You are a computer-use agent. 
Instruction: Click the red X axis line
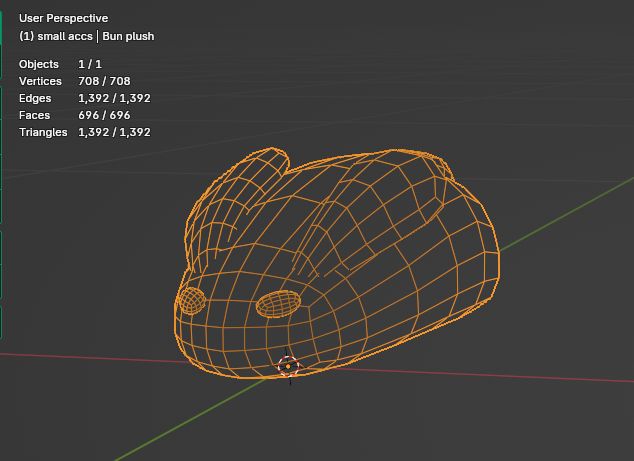(x=485, y=375)
